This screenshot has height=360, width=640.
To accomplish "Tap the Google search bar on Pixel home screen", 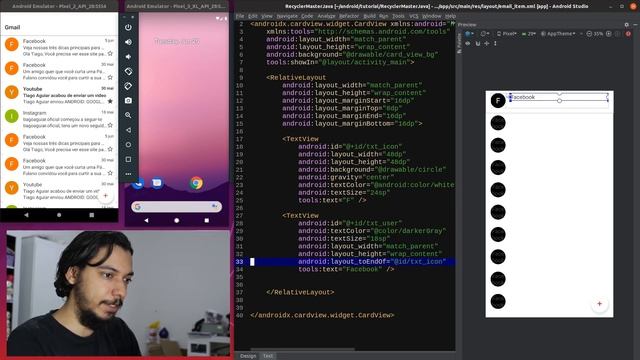I will pyautogui.click(x=176, y=207).
